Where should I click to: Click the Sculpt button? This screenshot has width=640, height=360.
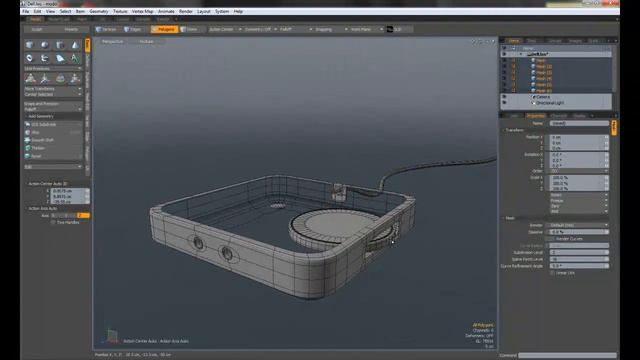point(37,29)
